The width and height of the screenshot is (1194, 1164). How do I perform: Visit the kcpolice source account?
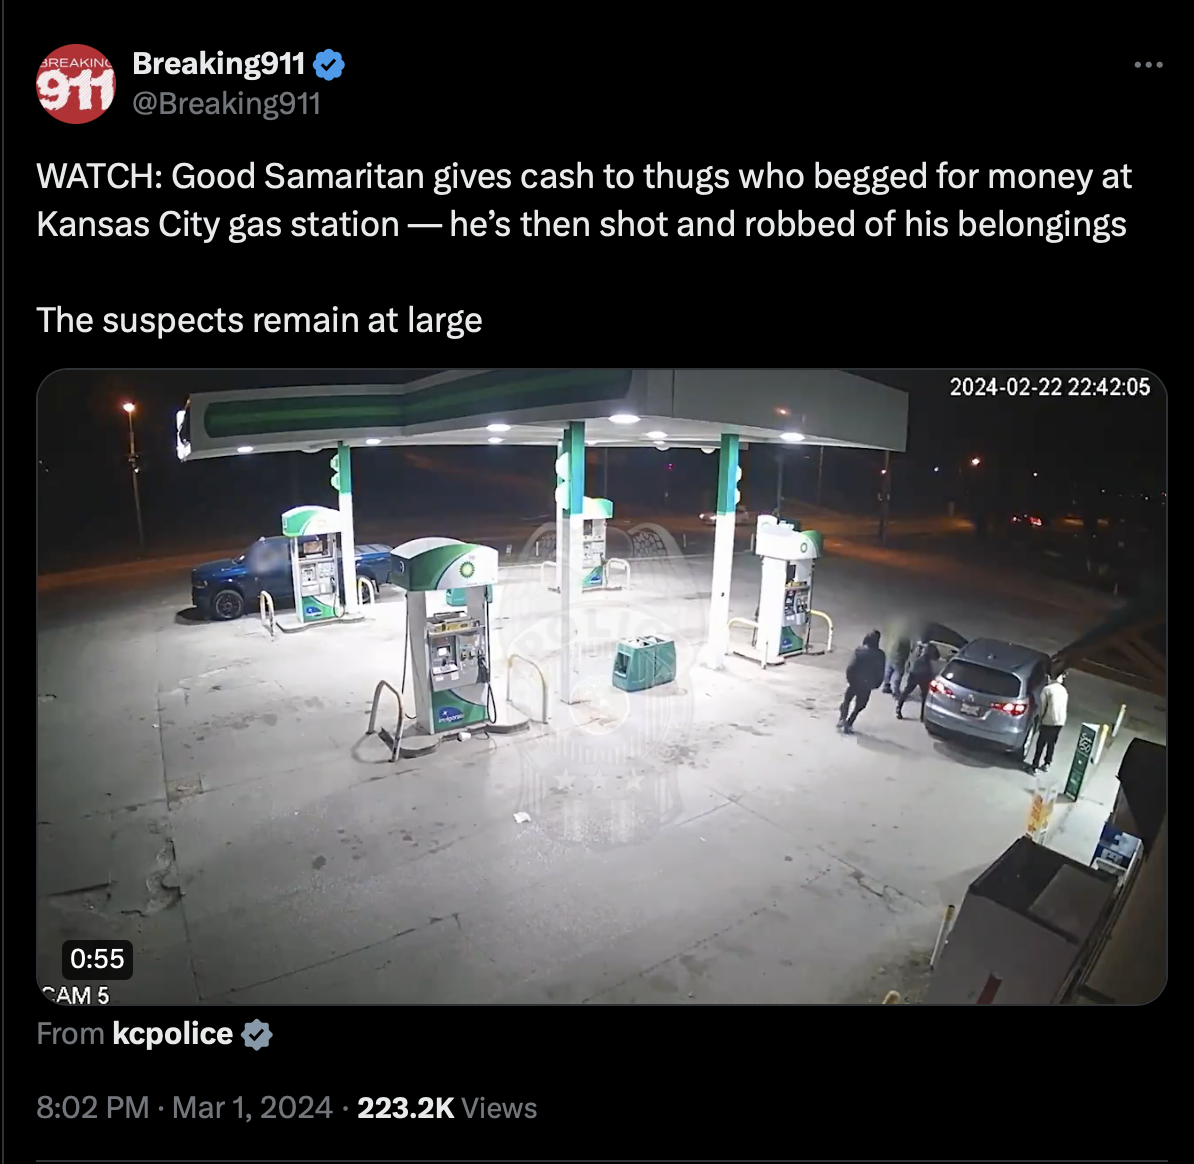(x=172, y=1034)
